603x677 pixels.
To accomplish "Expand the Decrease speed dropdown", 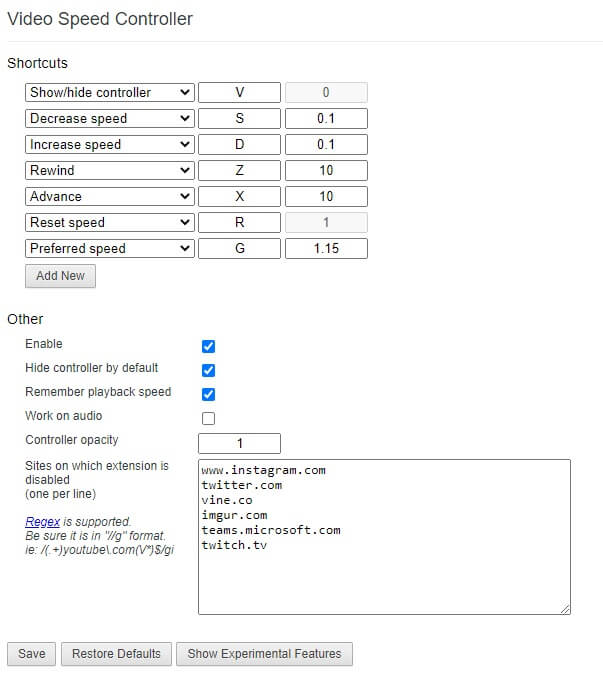I will pyautogui.click(x=110, y=119).
